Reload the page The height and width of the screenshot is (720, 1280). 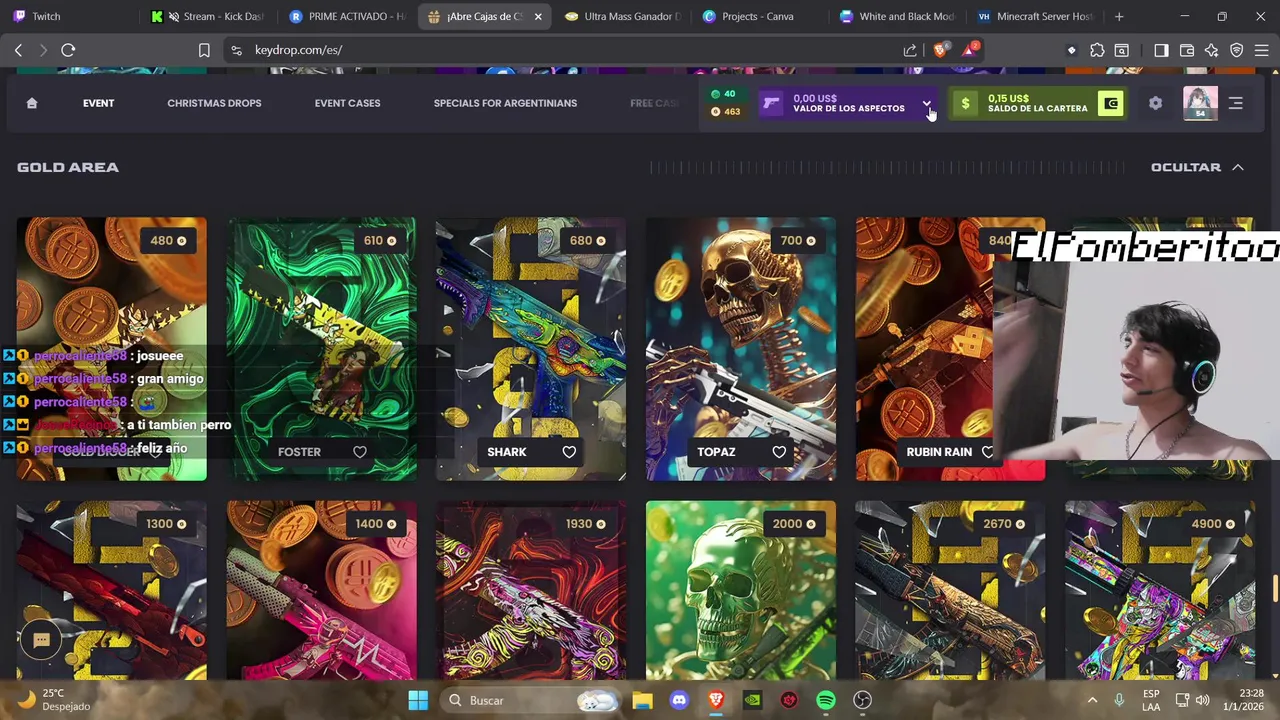(x=68, y=50)
